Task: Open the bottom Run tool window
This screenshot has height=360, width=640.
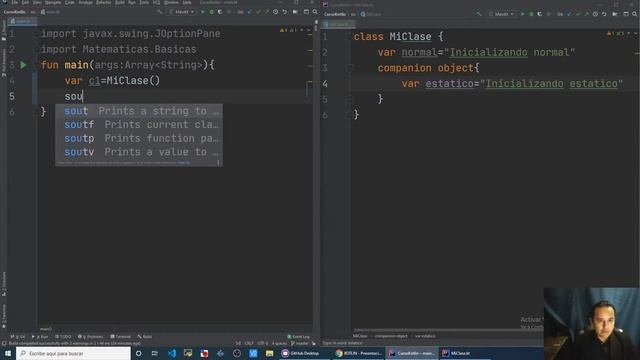Action: (x=40, y=337)
